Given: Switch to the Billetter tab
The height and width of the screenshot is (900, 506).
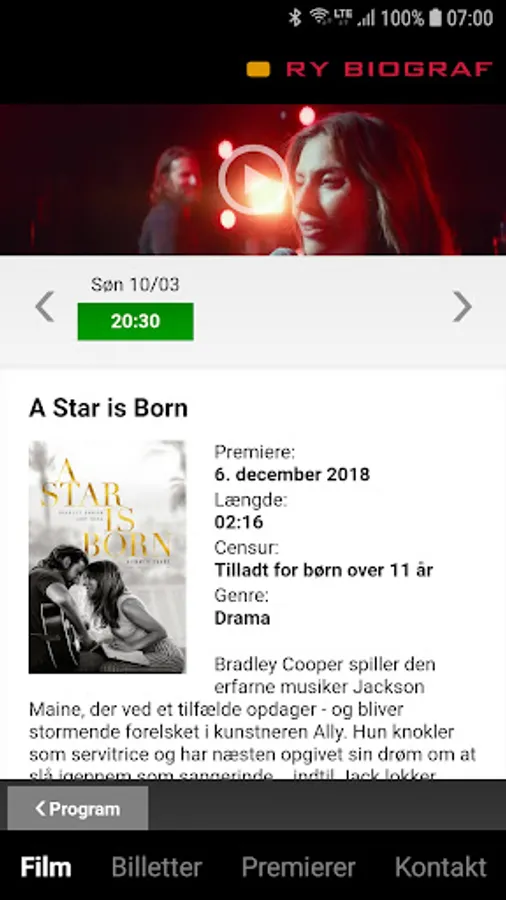Looking at the screenshot, I should pyautogui.click(x=157, y=867).
